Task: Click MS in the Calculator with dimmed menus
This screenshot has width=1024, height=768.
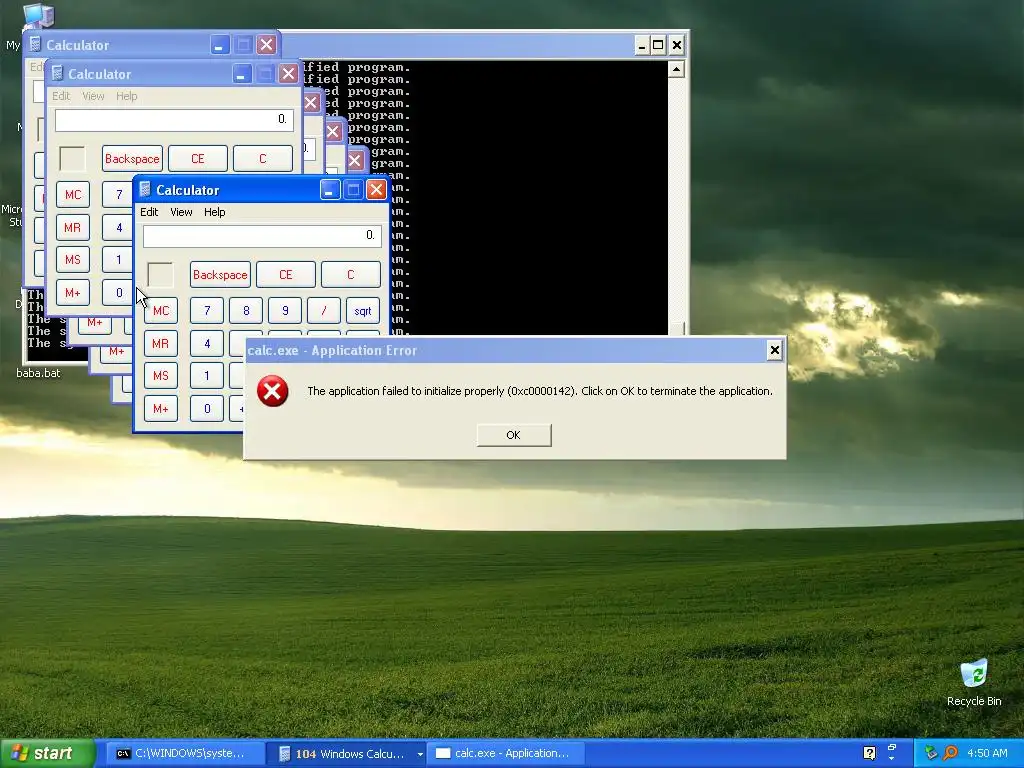Action: [72, 259]
